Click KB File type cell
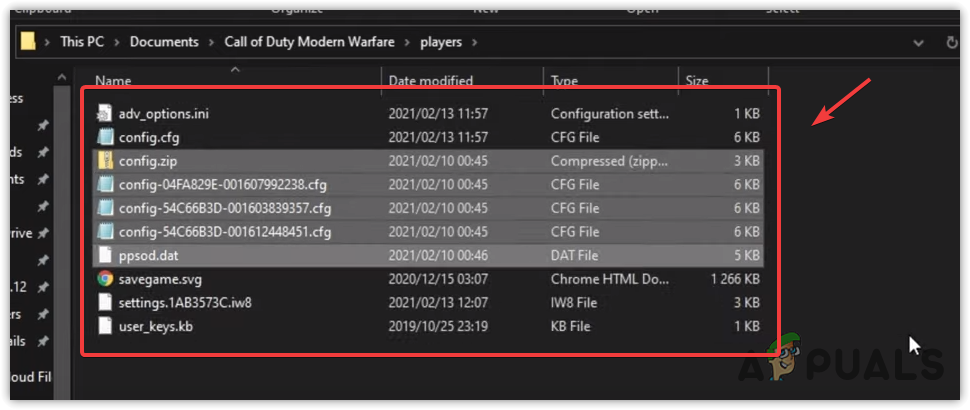 pyautogui.click(x=572, y=326)
